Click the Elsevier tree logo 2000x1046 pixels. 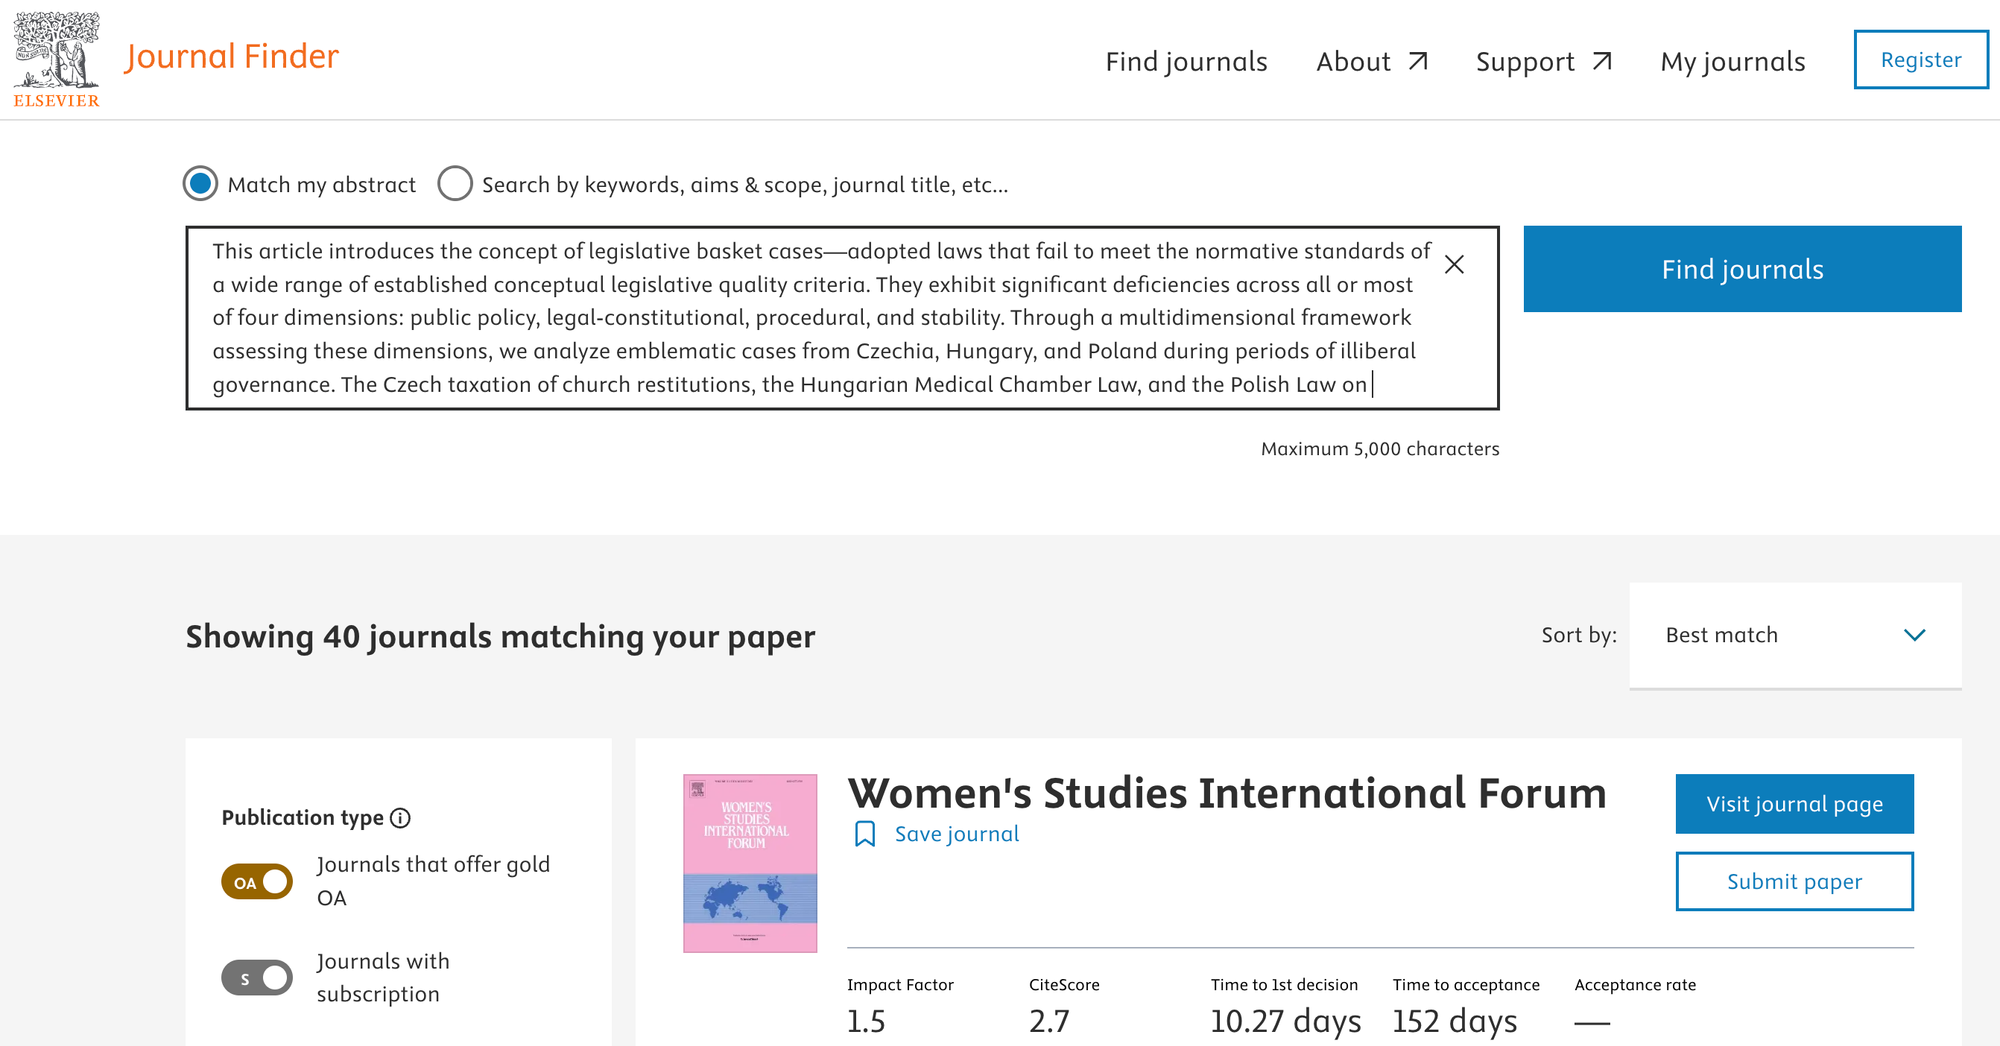57,59
